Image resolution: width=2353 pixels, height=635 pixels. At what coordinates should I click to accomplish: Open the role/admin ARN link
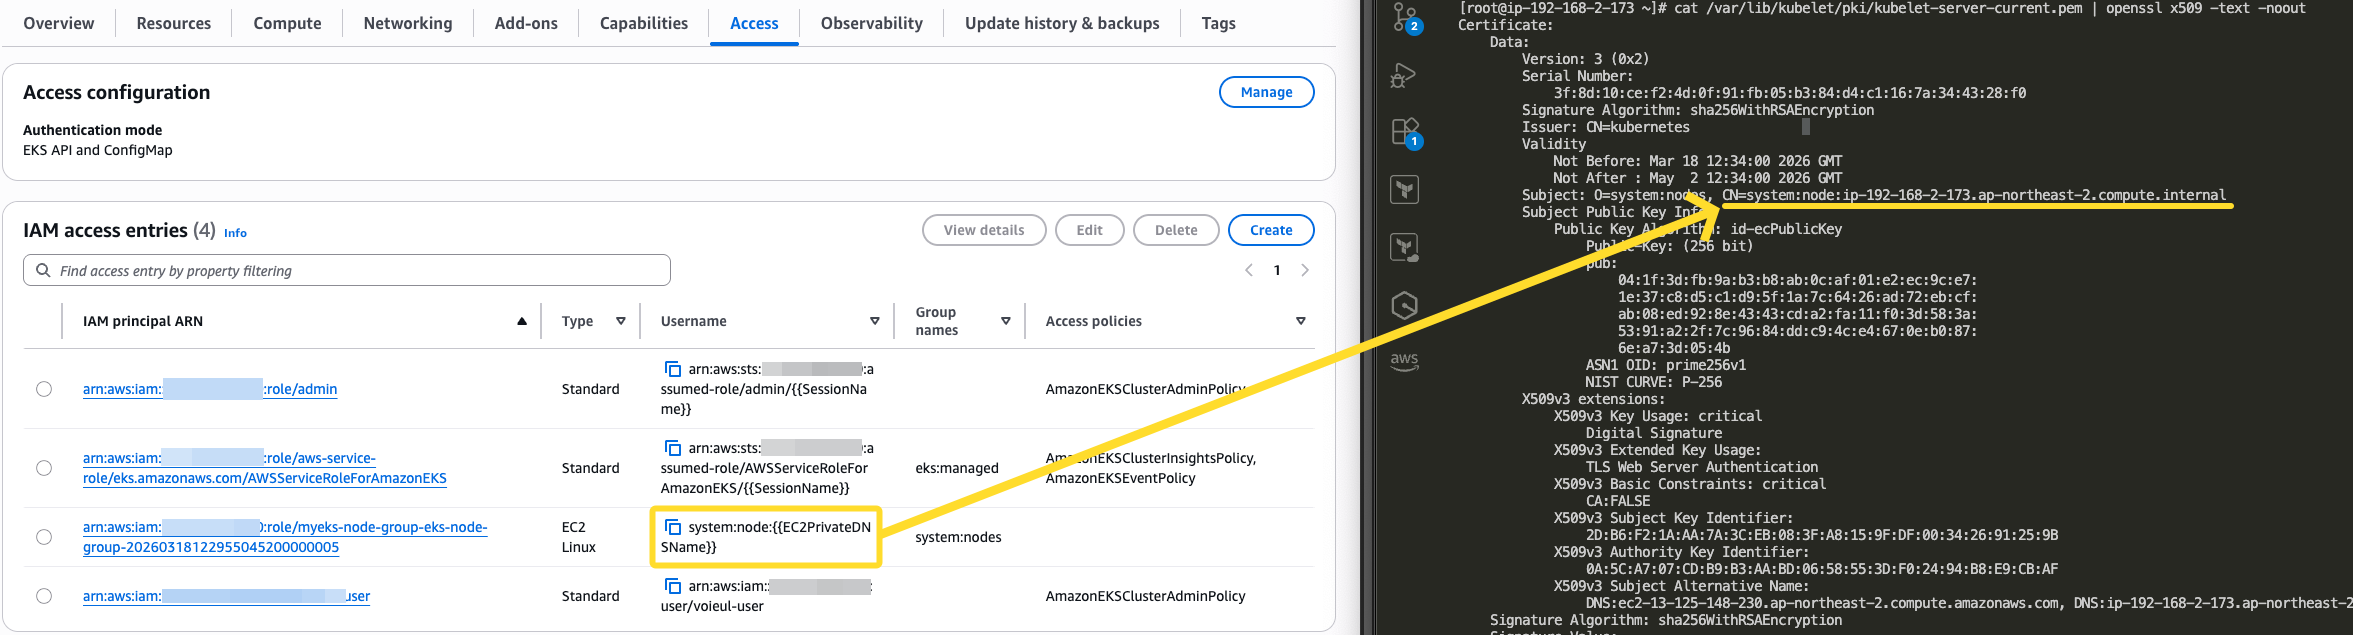tap(210, 389)
